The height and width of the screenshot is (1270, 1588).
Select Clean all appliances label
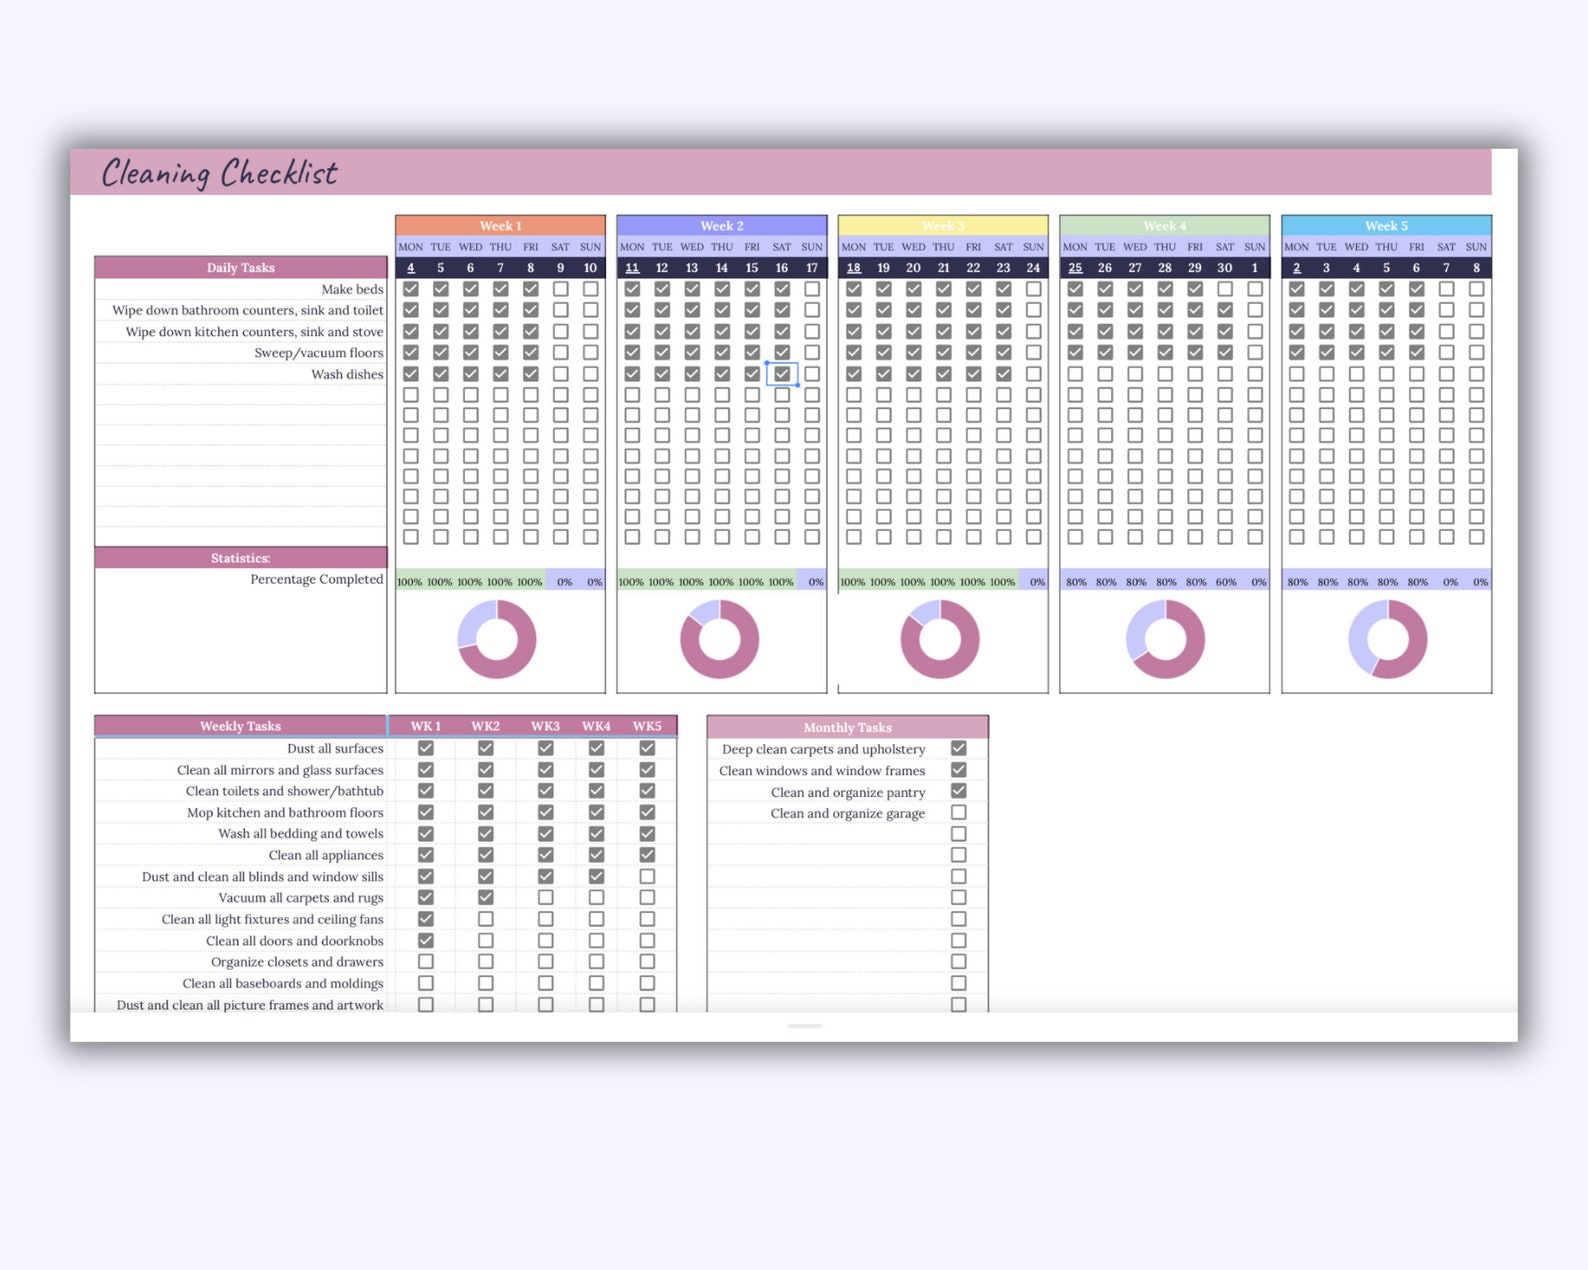(326, 855)
